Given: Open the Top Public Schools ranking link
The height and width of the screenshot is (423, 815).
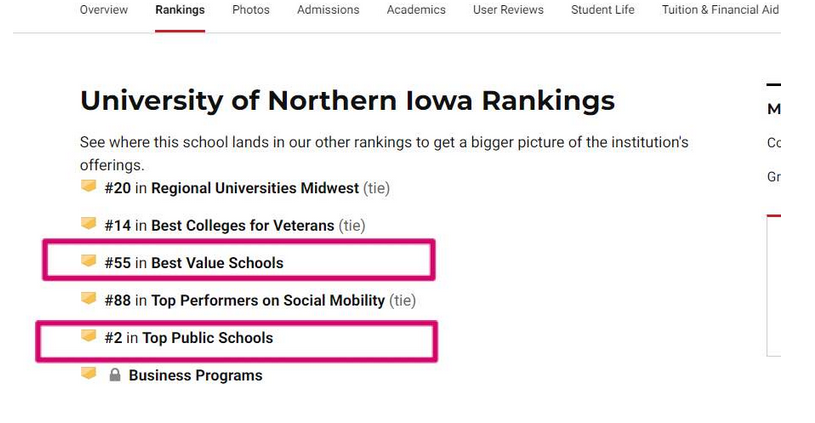Looking at the screenshot, I should click(x=207, y=338).
